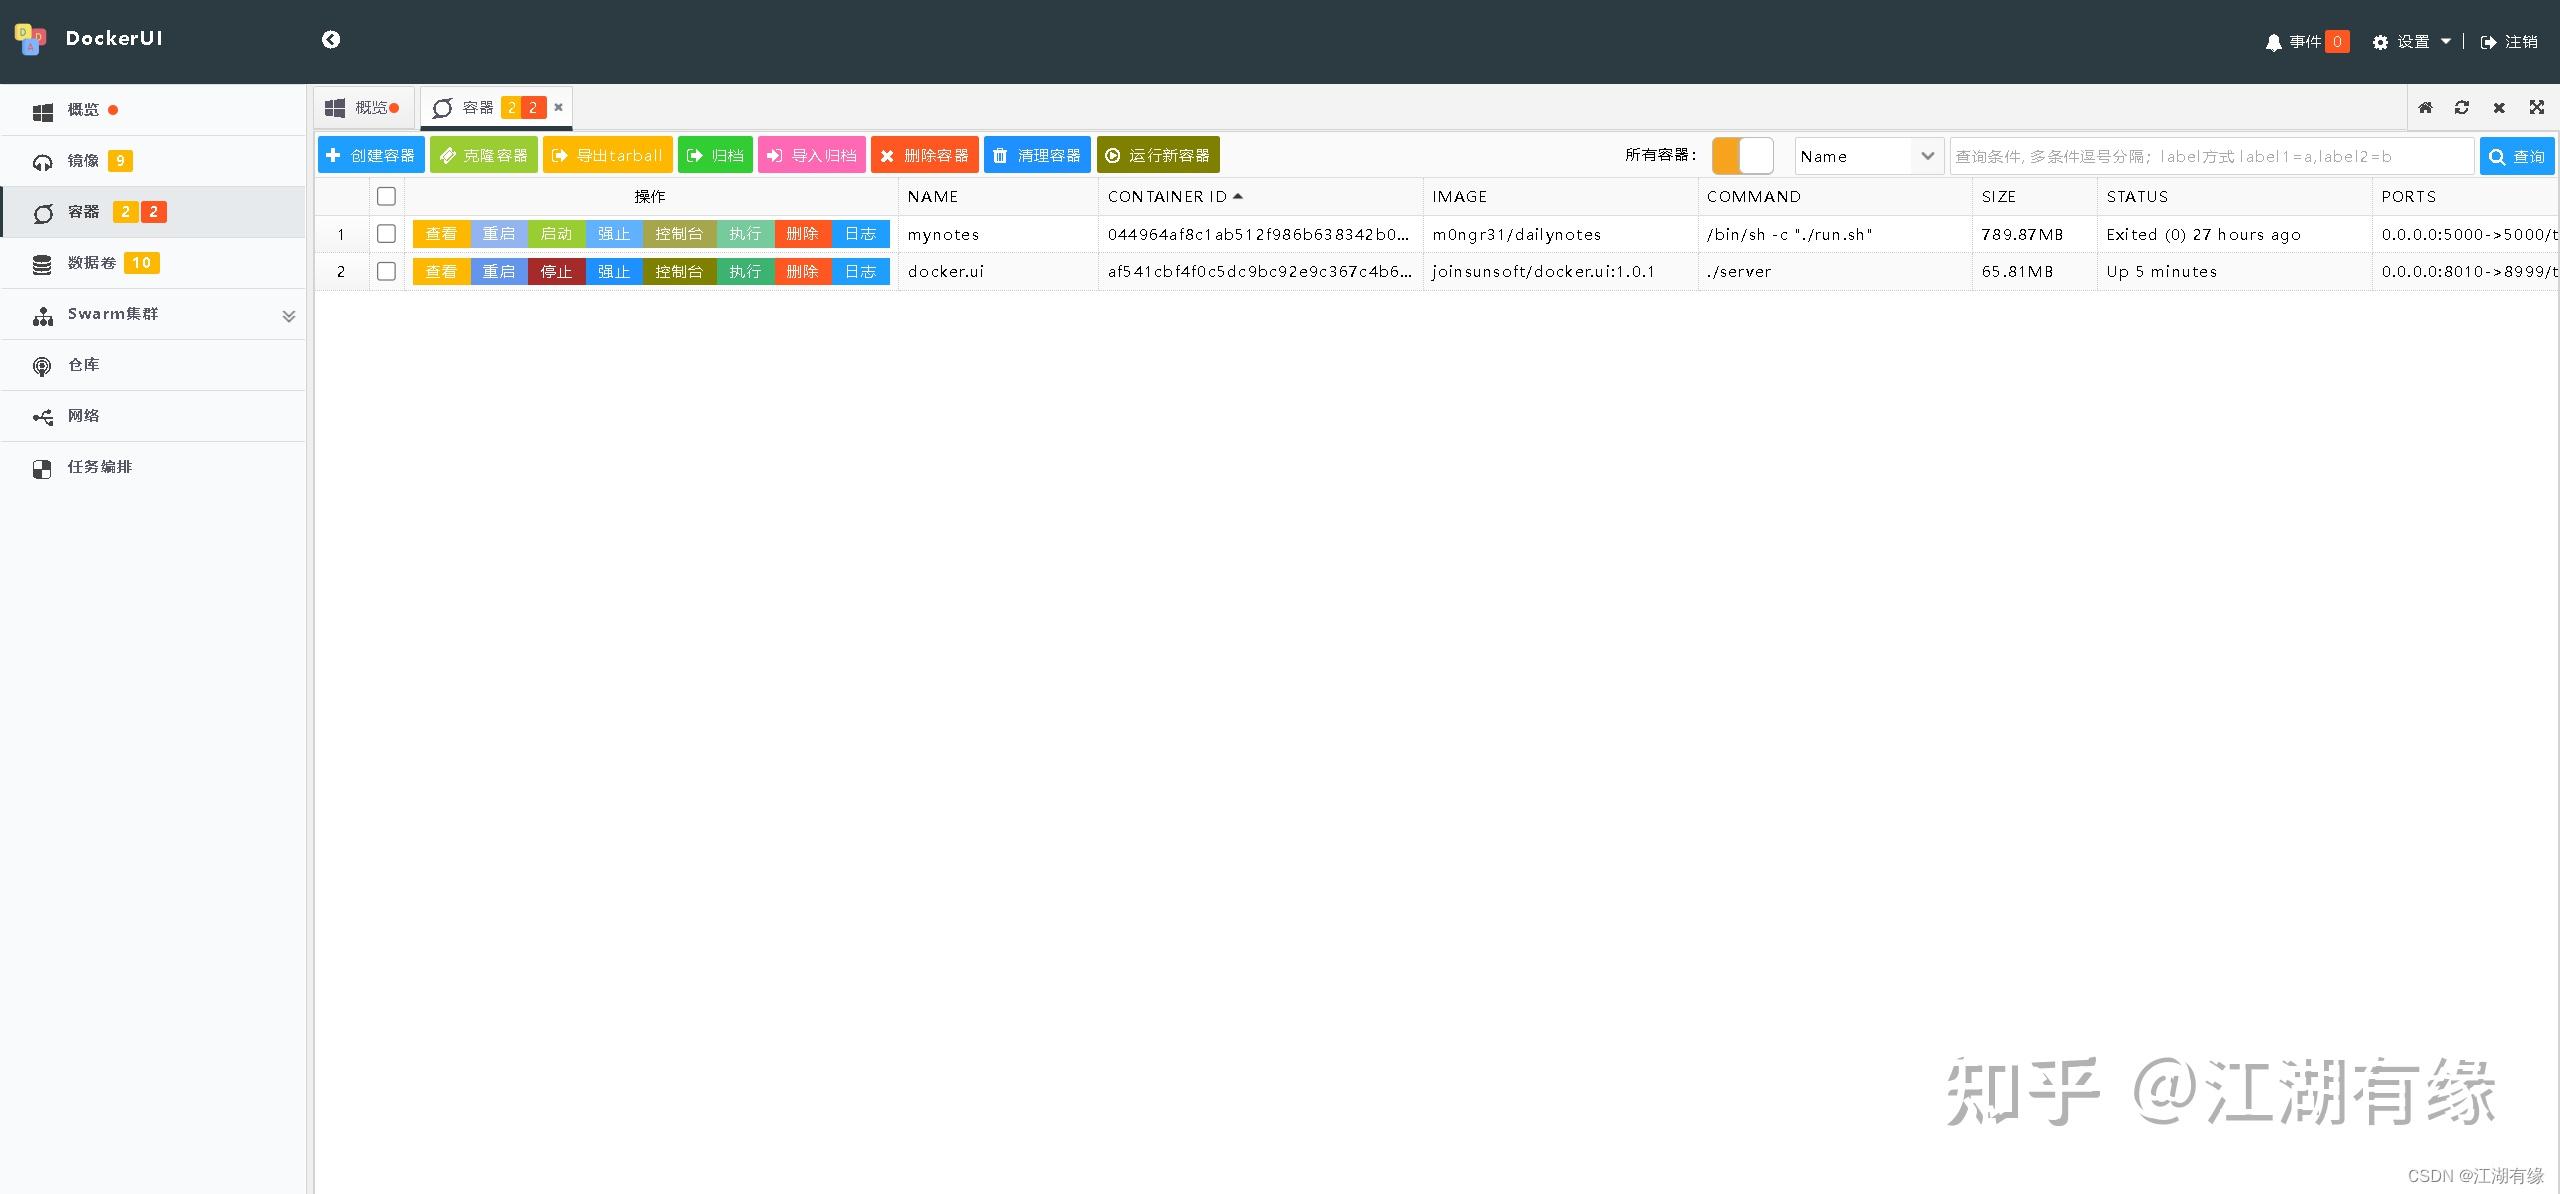Click the 事件 notifications bell
The height and width of the screenshot is (1194, 2560).
[x=2275, y=41]
